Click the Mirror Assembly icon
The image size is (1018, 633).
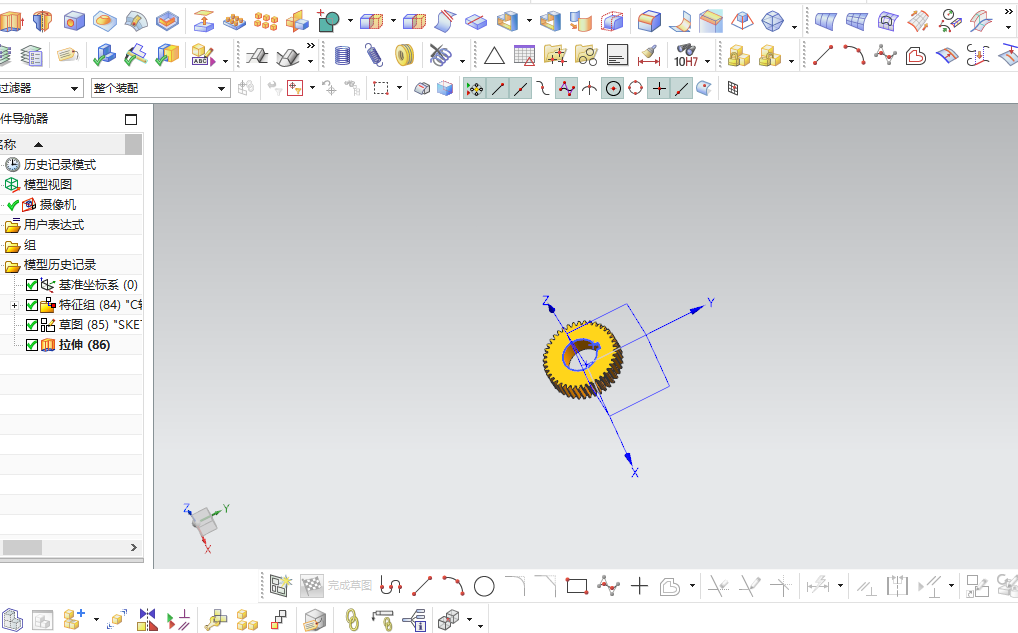[147, 620]
